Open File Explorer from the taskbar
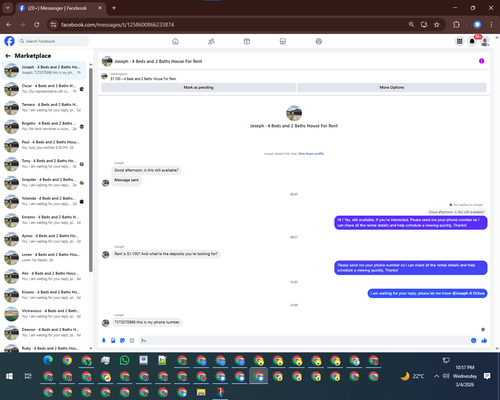This screenshot has height=400, width=500. point(201,392)
